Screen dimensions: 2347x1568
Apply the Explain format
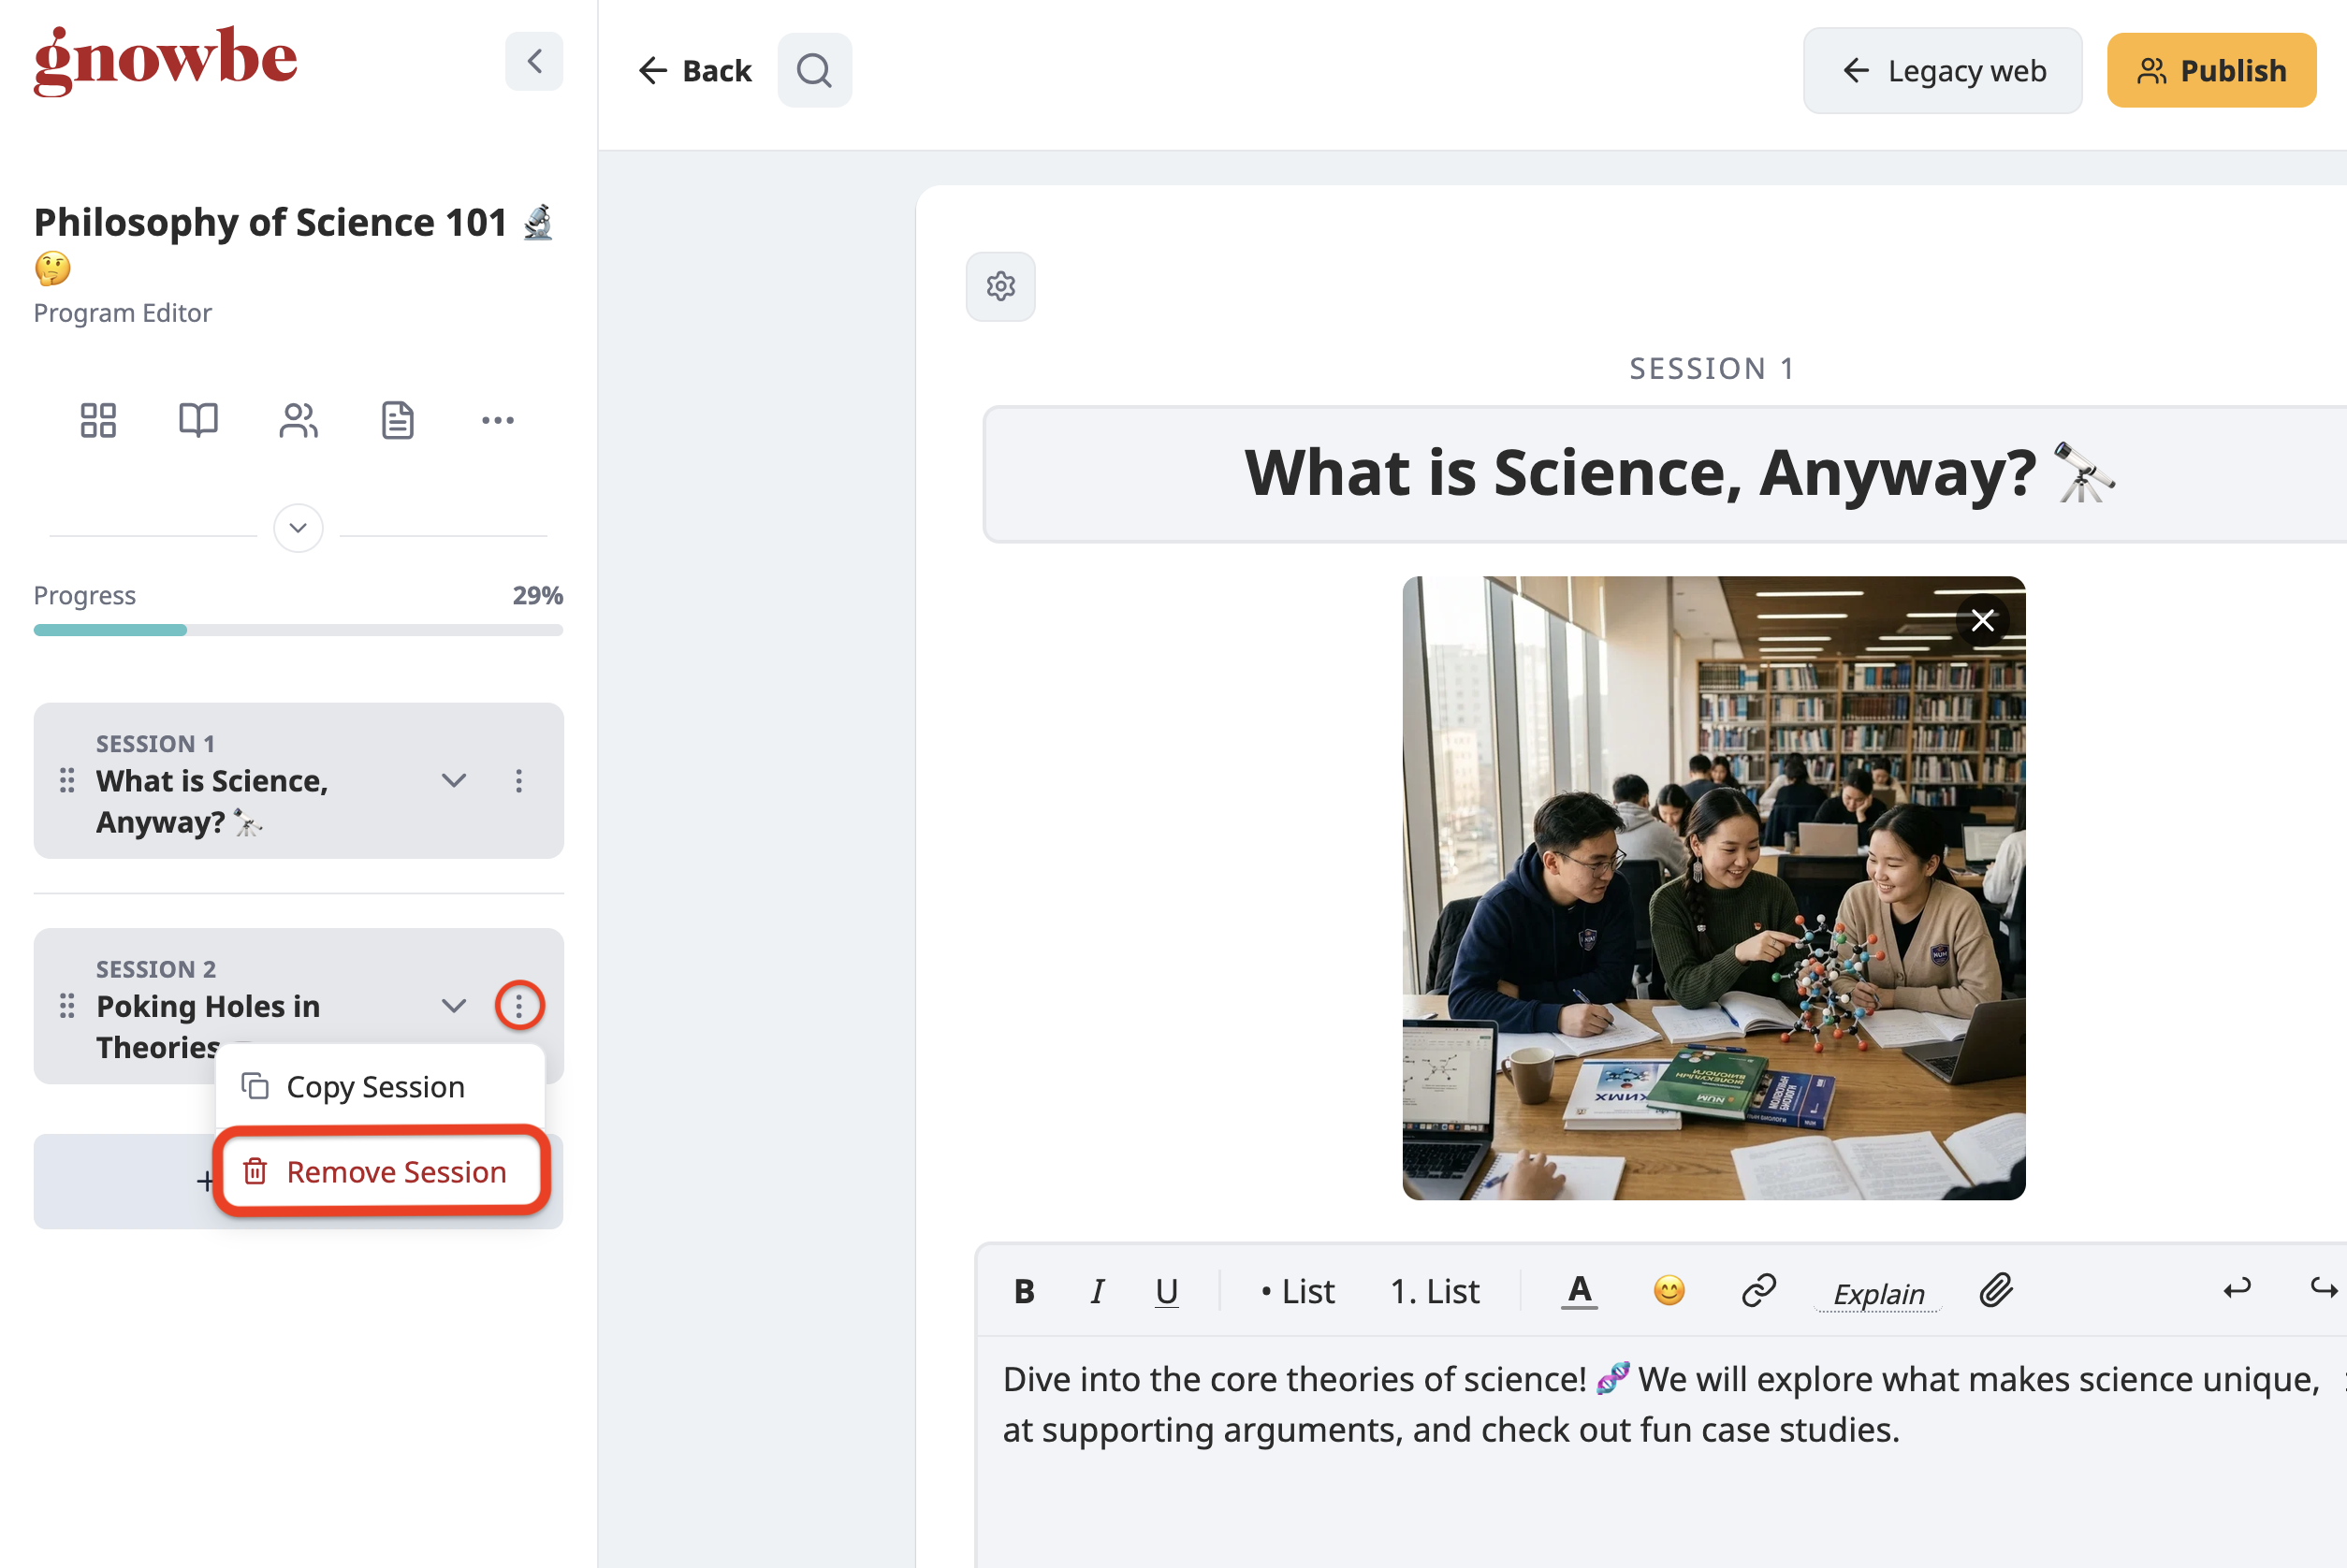pos(1878,1293)
